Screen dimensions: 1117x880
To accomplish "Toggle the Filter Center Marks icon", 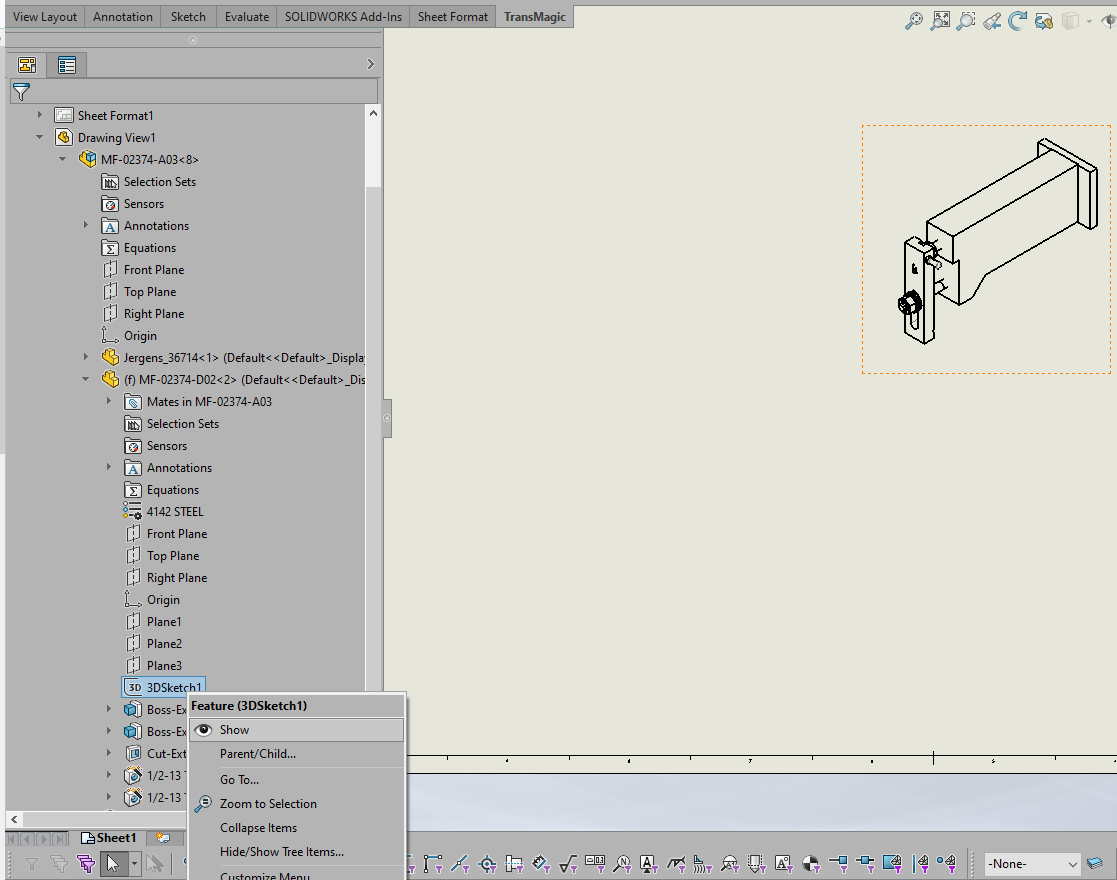I will click(487, 864).
